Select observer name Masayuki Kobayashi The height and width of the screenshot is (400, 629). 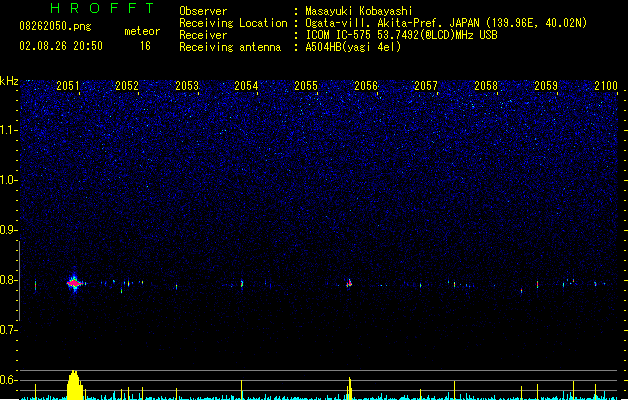tap(359, 11)
